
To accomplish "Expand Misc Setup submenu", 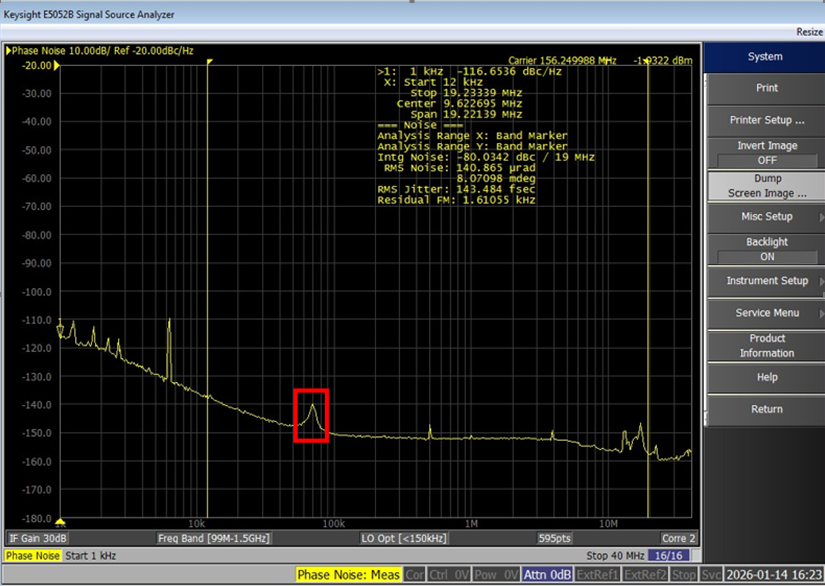I will pos(766,217).
